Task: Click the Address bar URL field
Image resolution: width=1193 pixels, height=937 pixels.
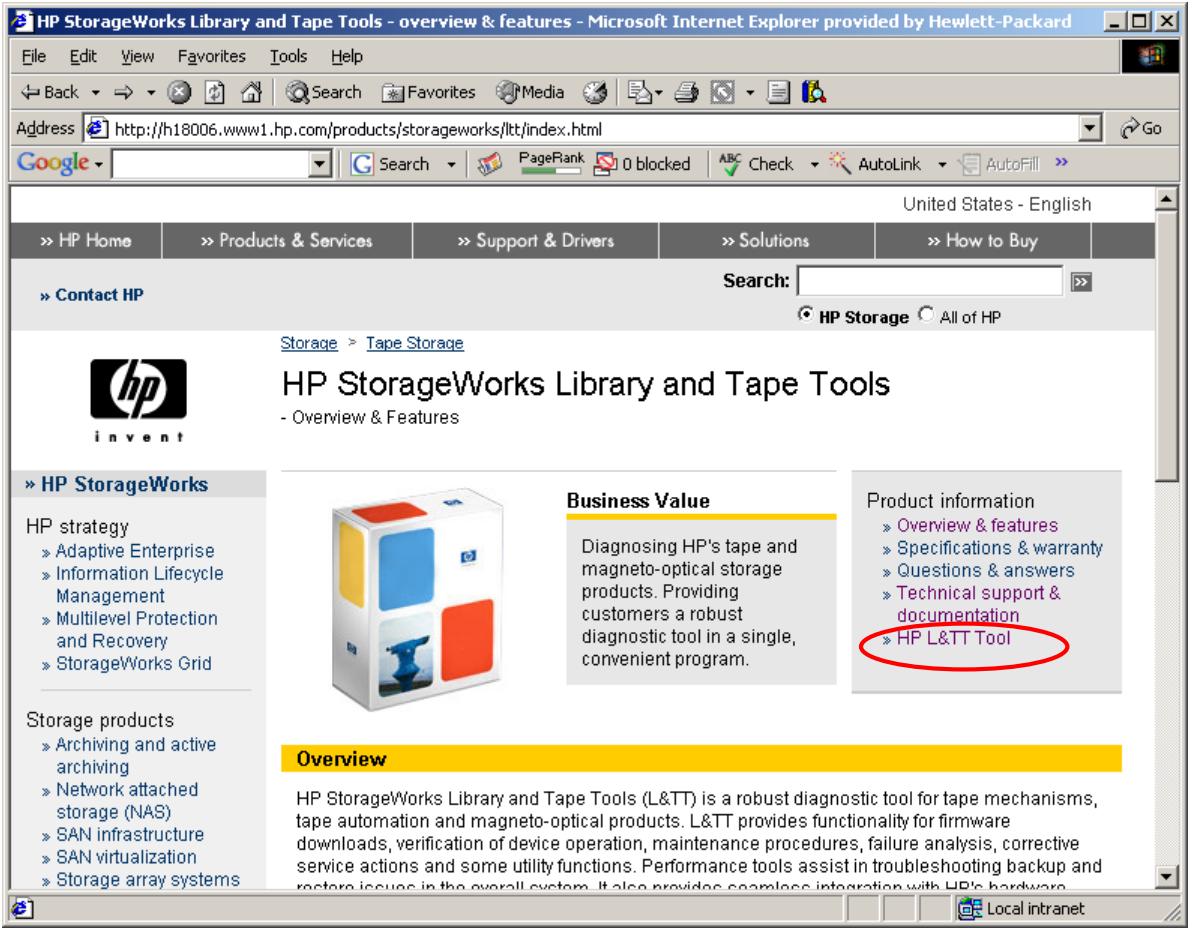Action: tap(582, 129)
